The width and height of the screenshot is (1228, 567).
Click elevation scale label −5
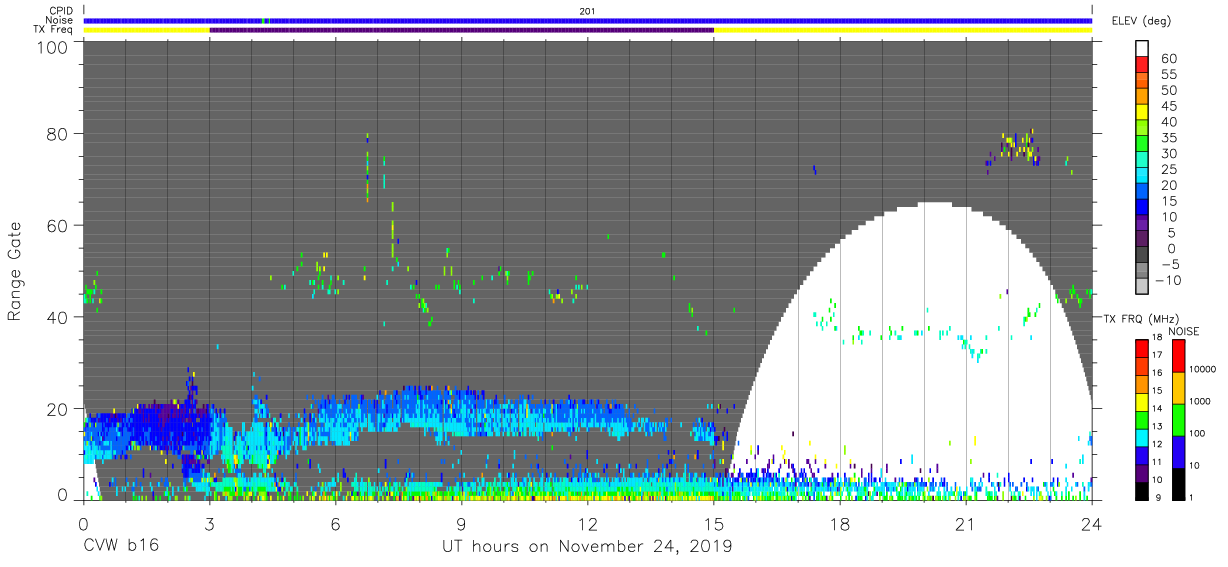click(1169, 264)
